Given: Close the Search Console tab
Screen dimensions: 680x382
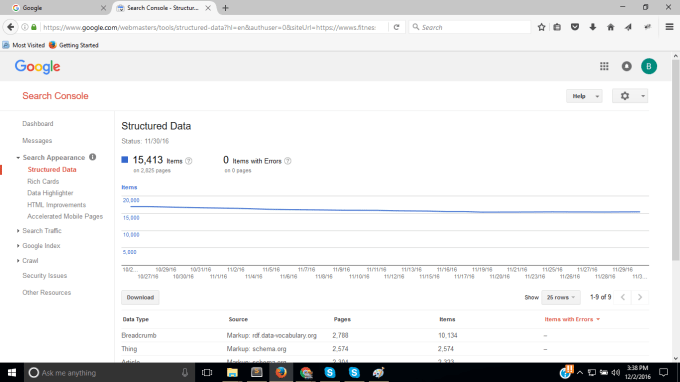Looking at the screenshot, I should [x=208, y=8].
